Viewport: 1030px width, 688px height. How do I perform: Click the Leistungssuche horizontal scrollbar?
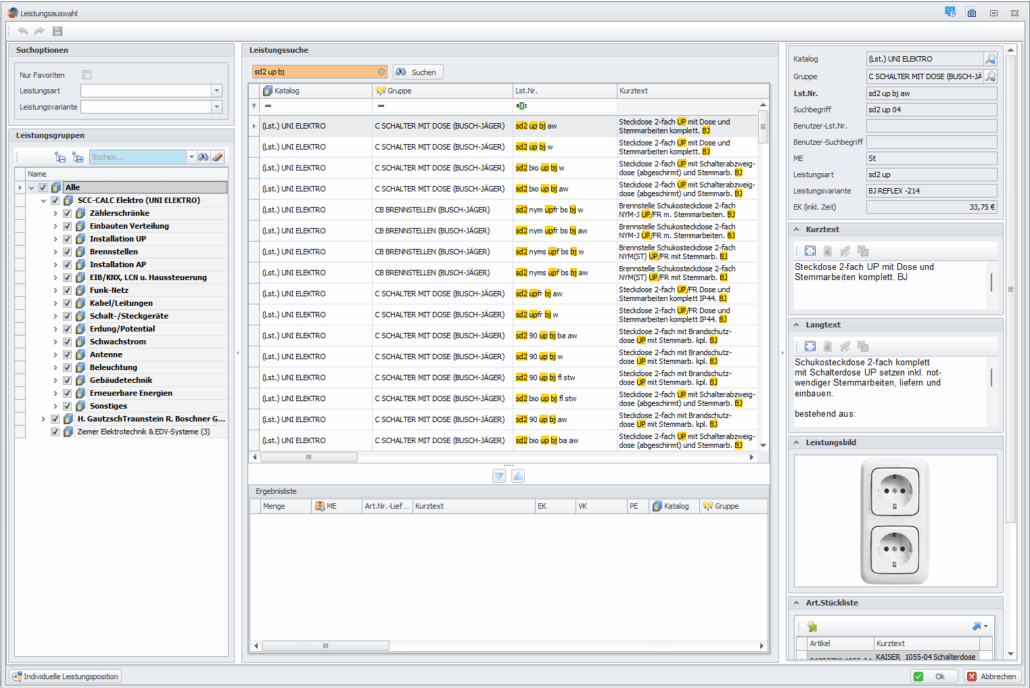coord(309,457)
